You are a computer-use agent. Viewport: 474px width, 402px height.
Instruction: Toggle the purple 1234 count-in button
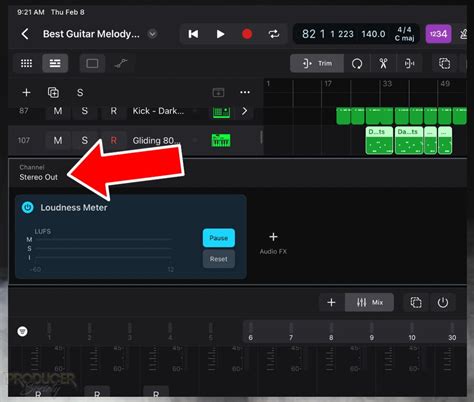pos(438,34)
